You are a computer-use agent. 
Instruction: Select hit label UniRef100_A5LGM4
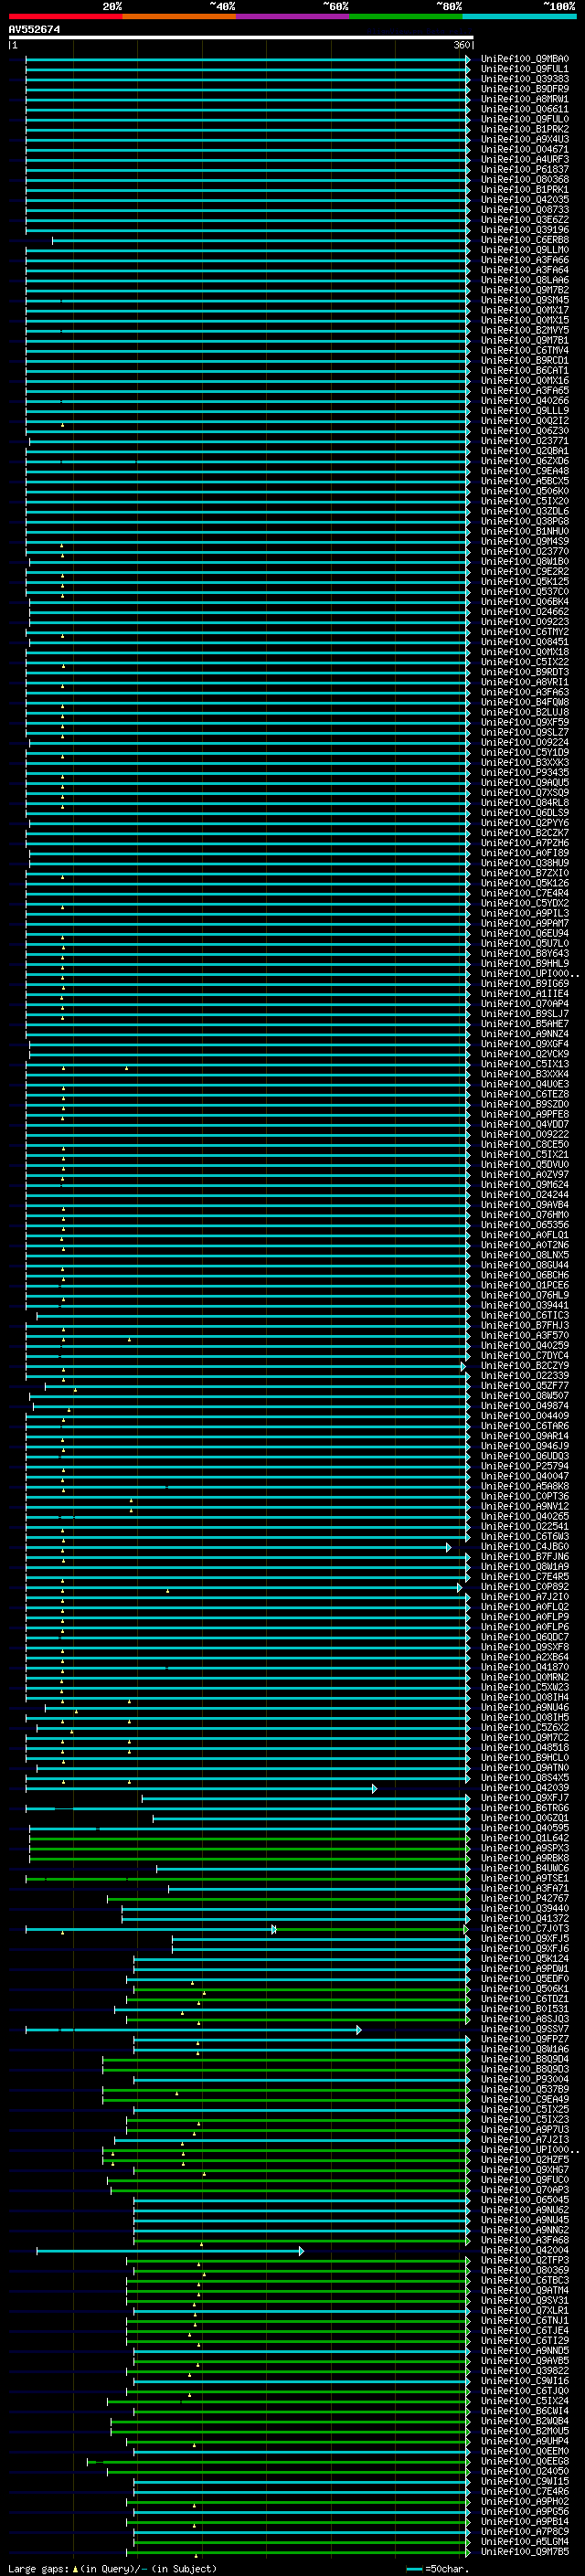pos(525,2541)
